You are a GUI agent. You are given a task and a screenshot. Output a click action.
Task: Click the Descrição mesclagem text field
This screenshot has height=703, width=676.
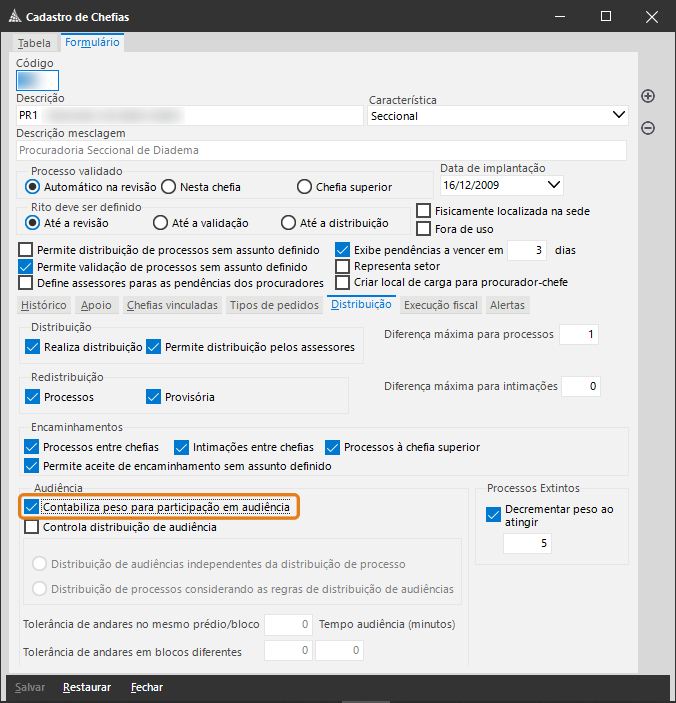[x=321, y=150]
